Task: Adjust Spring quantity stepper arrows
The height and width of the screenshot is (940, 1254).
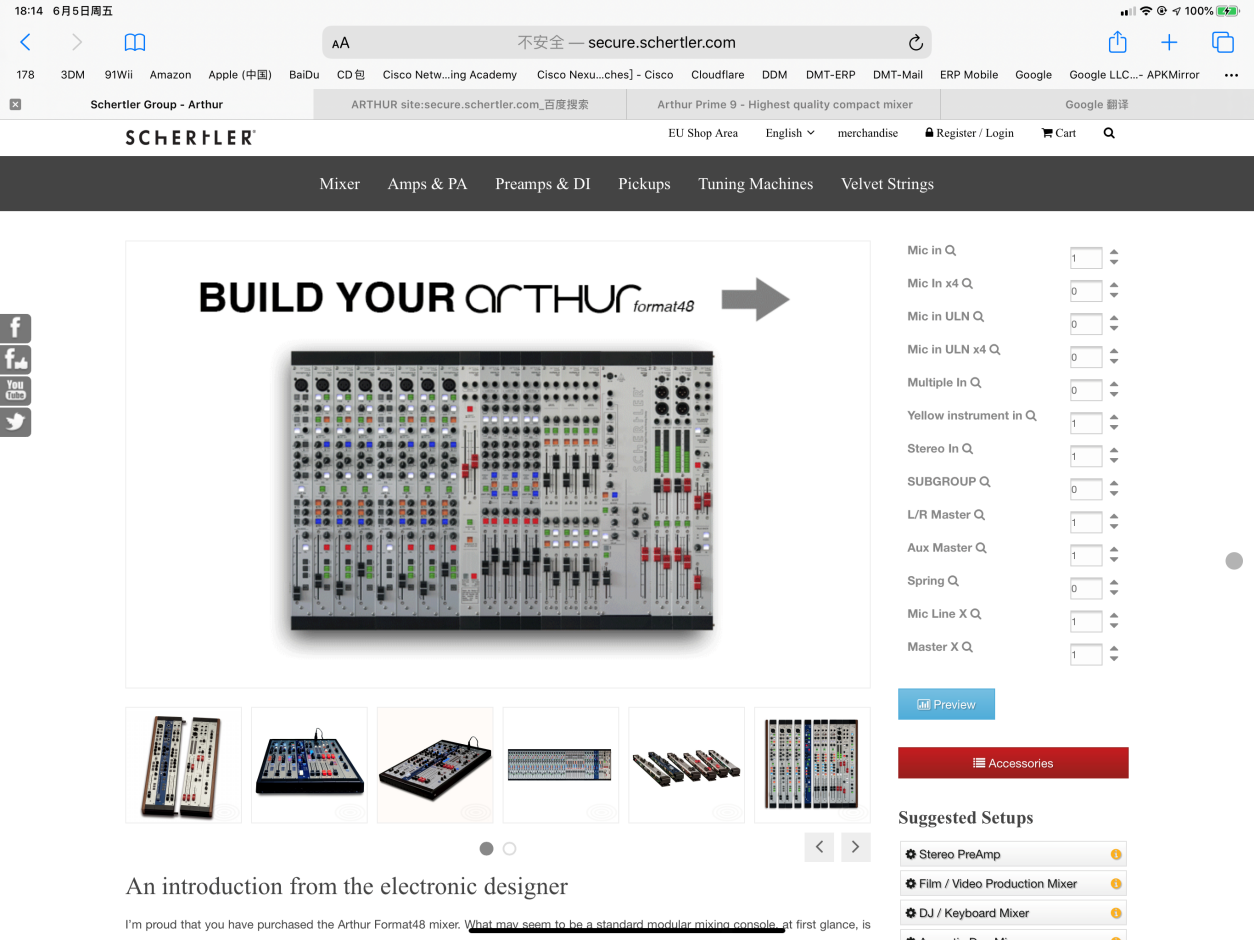Action: (1114, 586)
